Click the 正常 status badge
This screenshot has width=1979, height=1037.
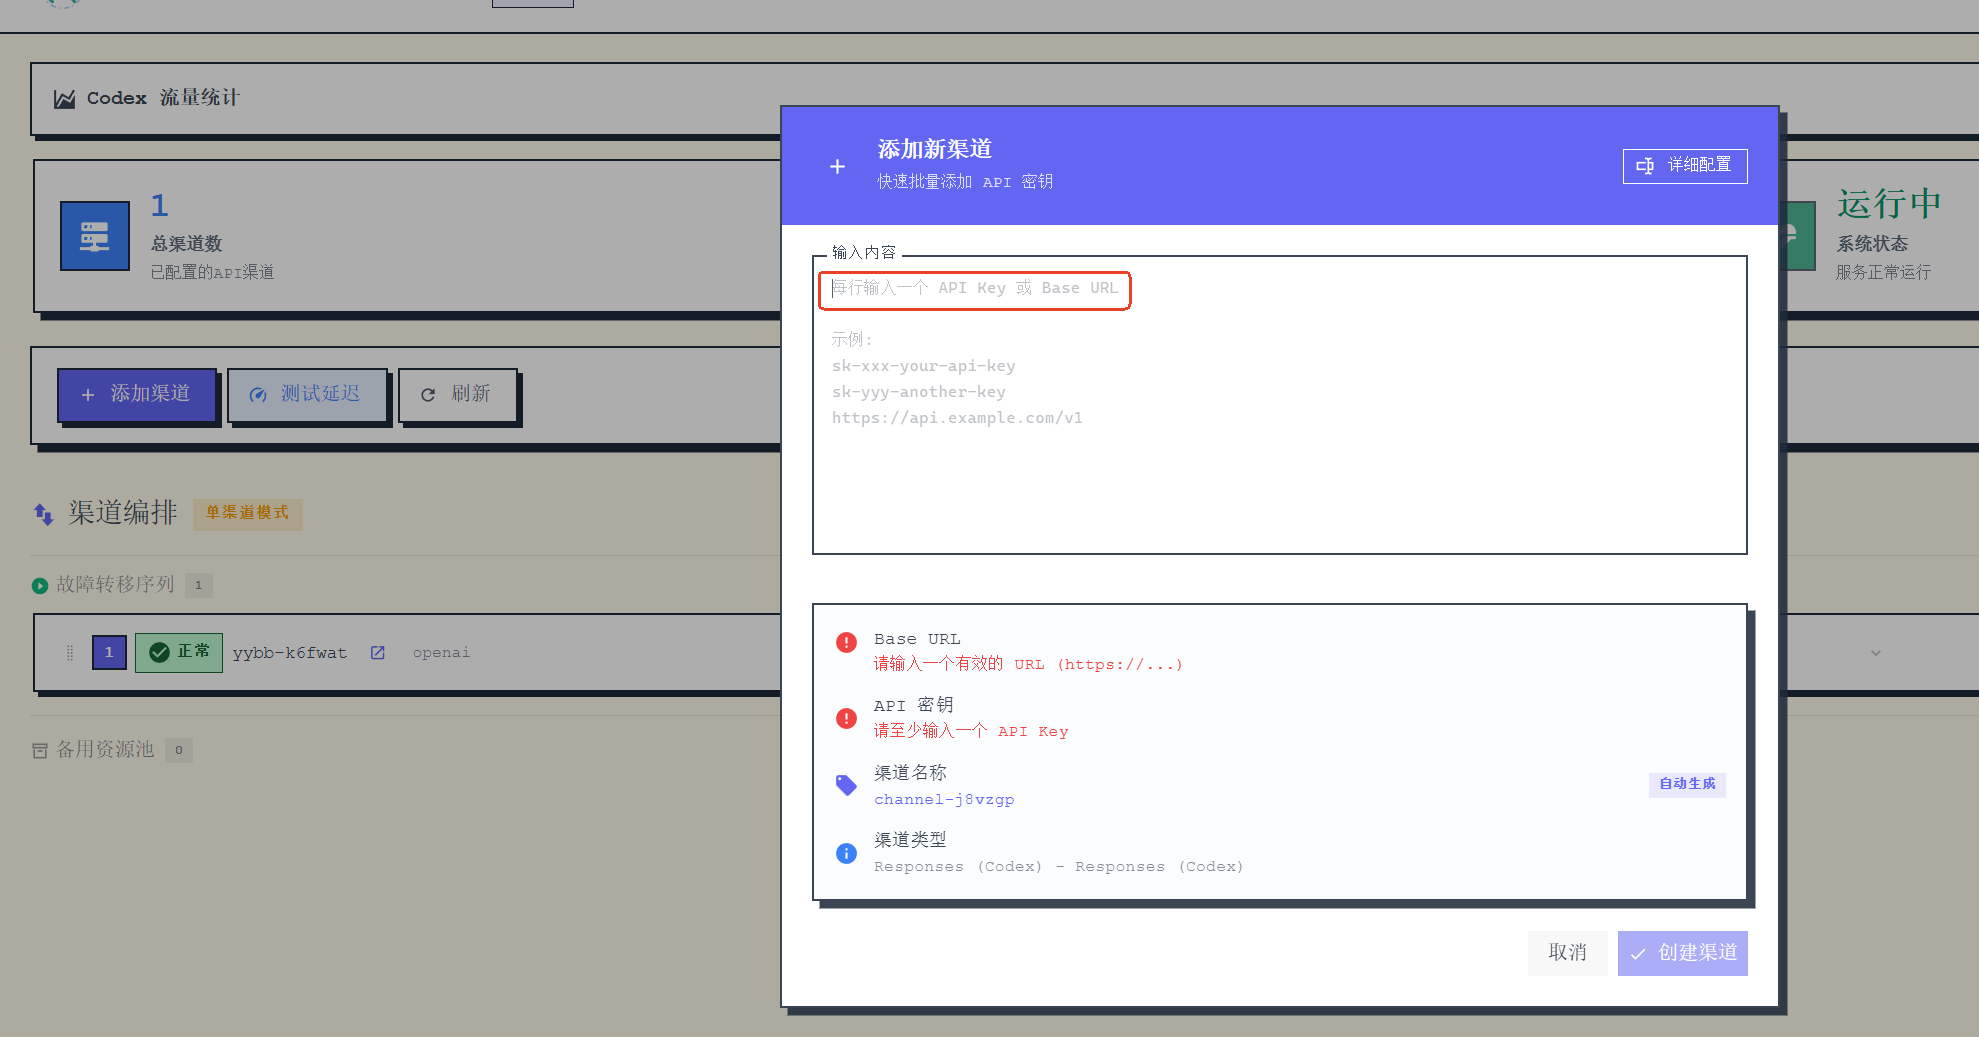tap(179, 652)
